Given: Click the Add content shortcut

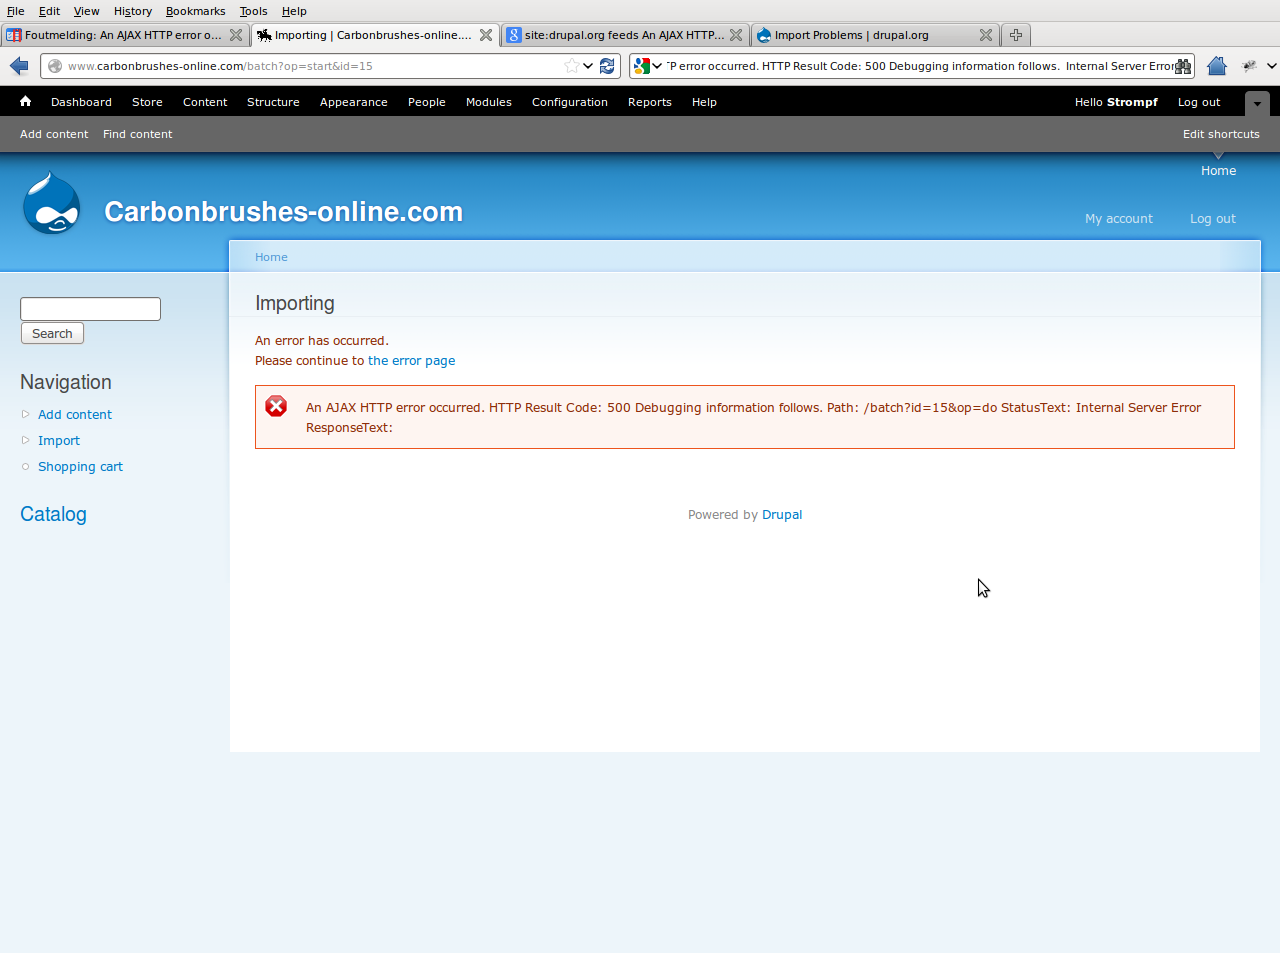Looking at the screenshot, I should pyautogui.click(x=54, y=134).
